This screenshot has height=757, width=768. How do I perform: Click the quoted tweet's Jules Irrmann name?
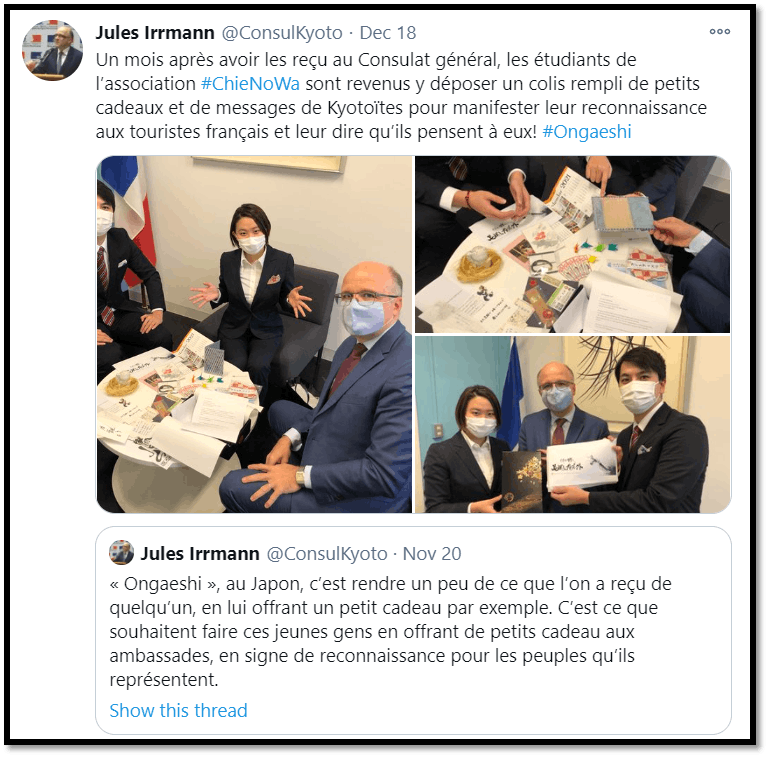[x=200, y=554]
